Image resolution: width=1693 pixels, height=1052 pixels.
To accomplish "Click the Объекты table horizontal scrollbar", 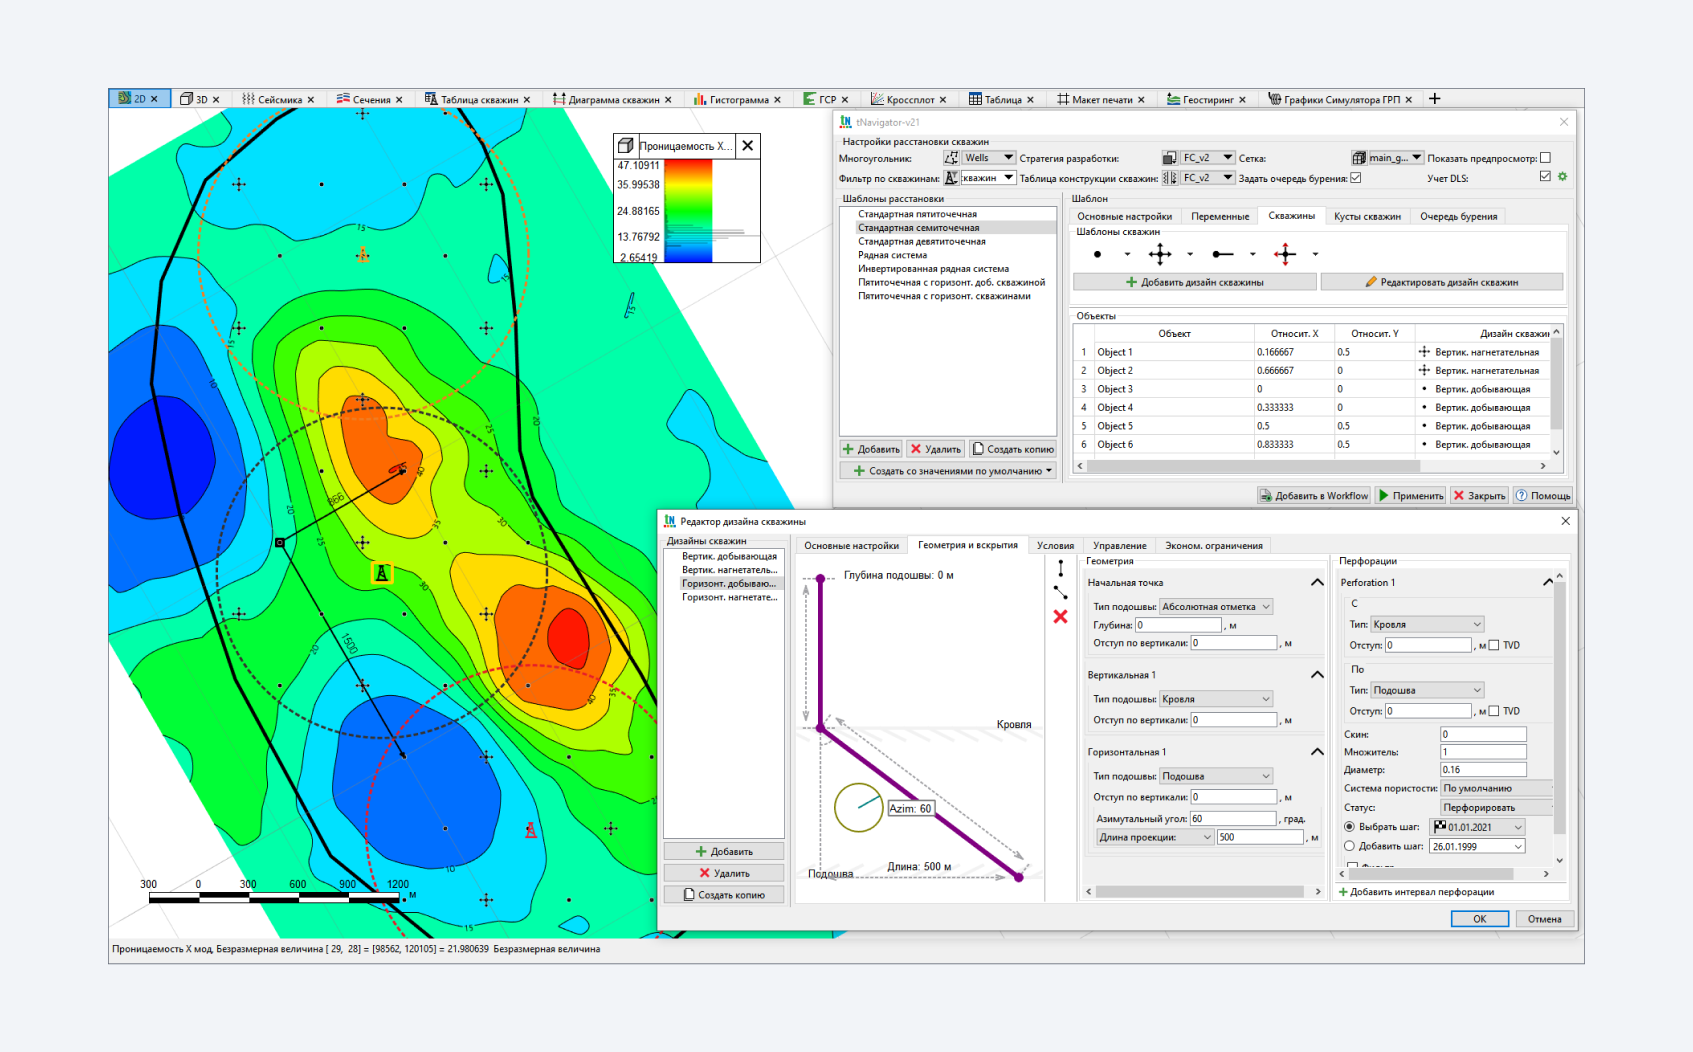I will (1252, 466).
